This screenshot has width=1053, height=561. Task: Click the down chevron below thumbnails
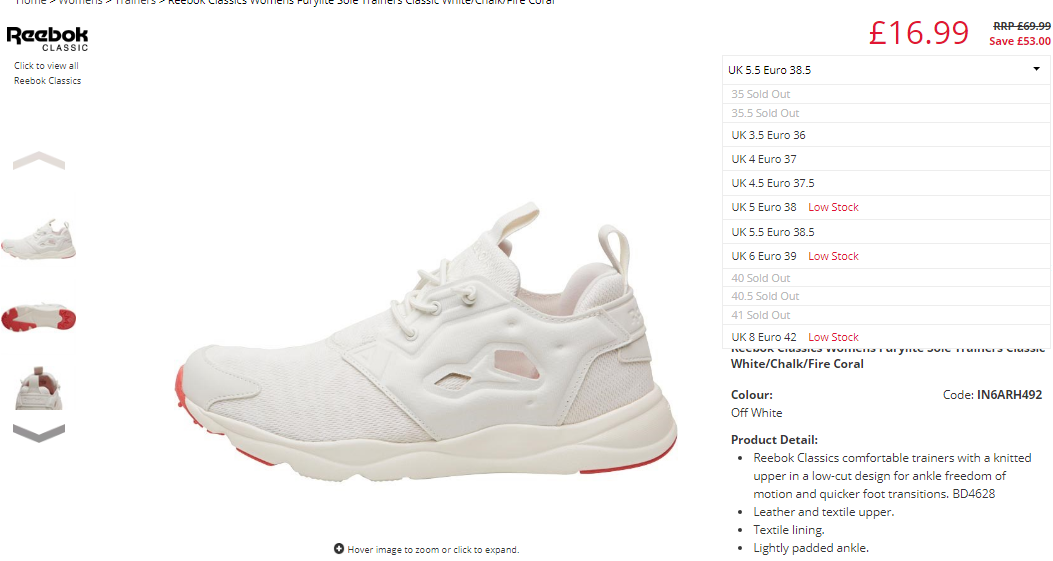(x=39, y=433)
